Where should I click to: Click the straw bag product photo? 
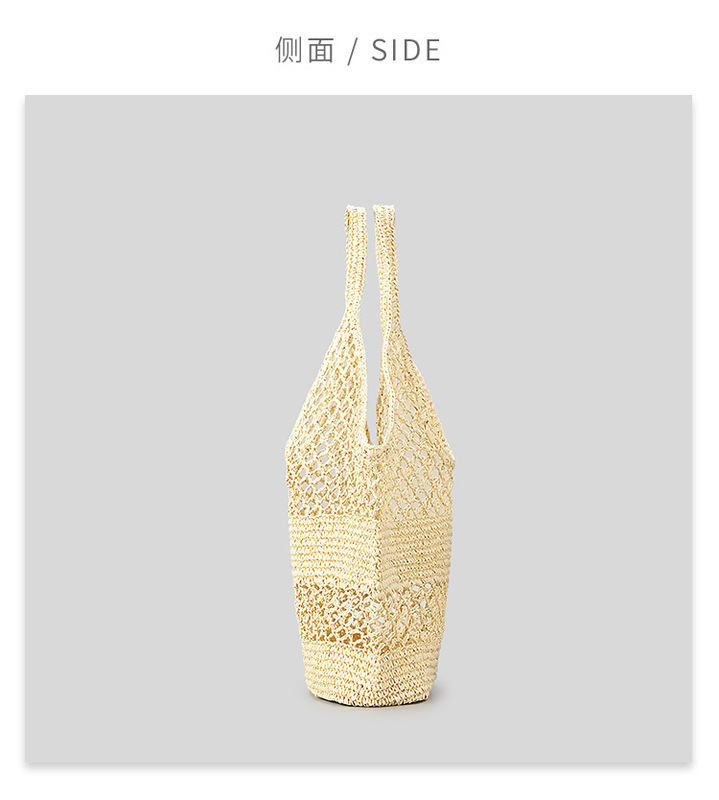pos(359,429)
